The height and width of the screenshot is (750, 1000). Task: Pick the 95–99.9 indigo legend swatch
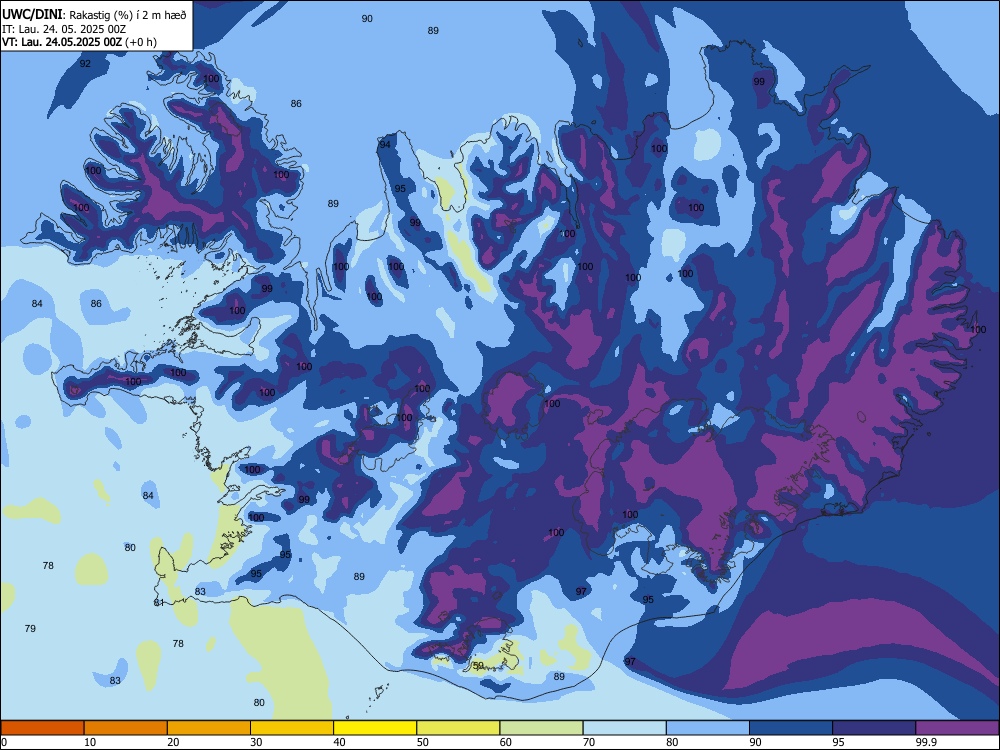874,728
